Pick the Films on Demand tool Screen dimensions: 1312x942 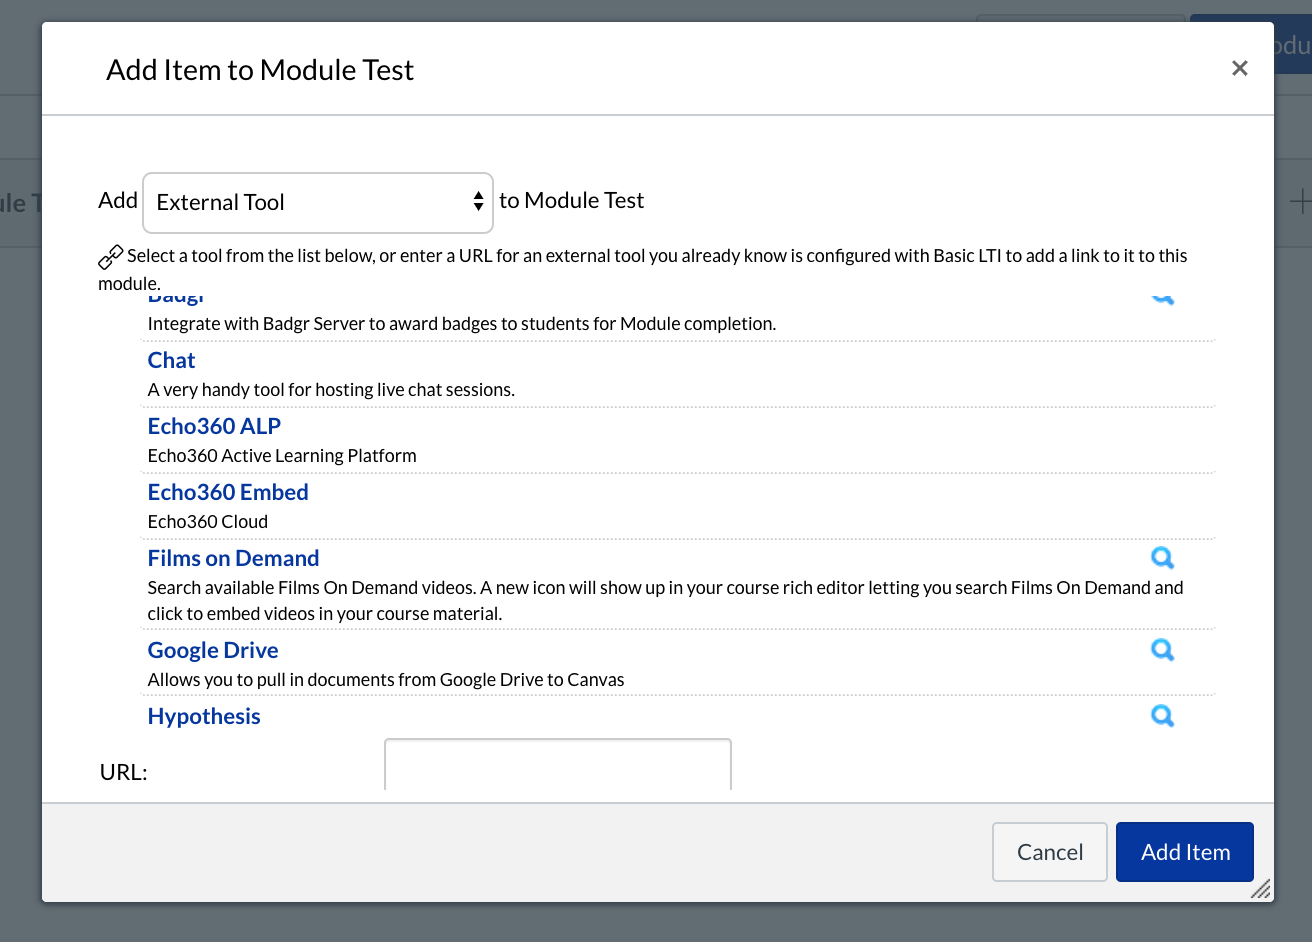(233, 558)
